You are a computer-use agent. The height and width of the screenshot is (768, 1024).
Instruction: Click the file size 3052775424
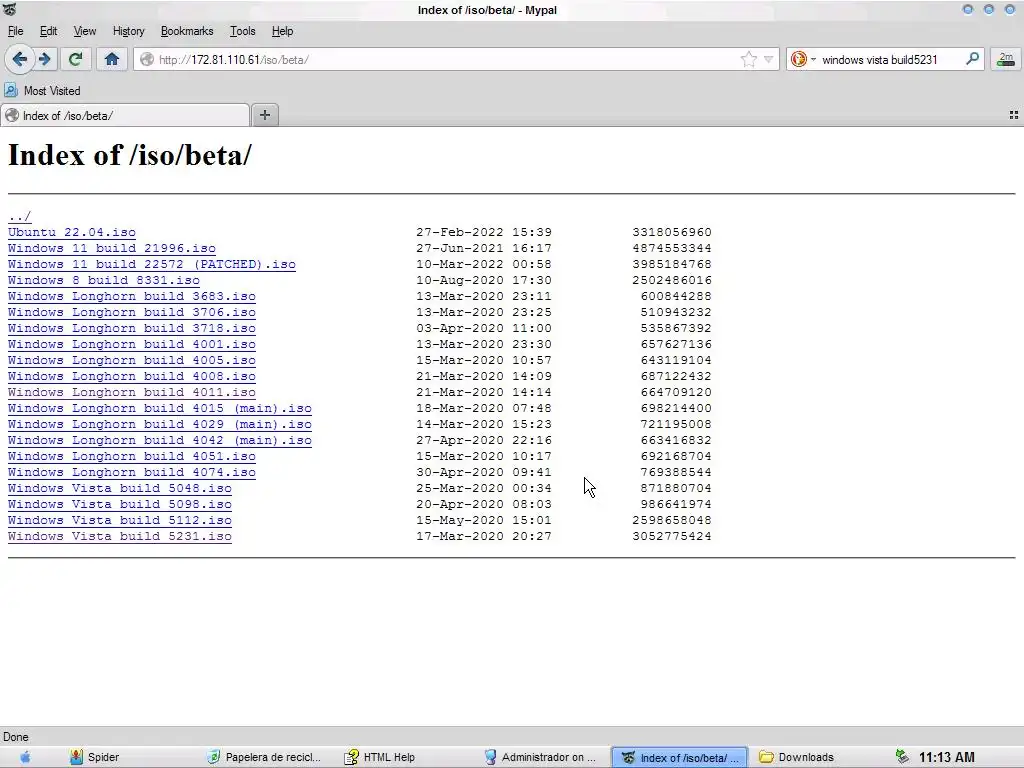pyautogui.click(x=672, y=536)
